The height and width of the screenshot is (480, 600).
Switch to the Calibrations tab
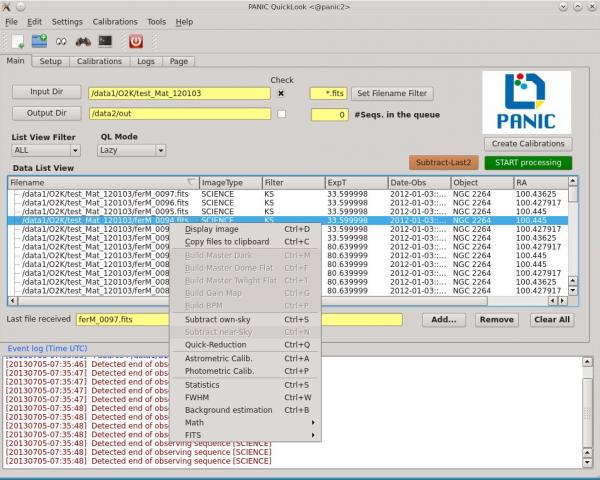[x=99, y=61]
